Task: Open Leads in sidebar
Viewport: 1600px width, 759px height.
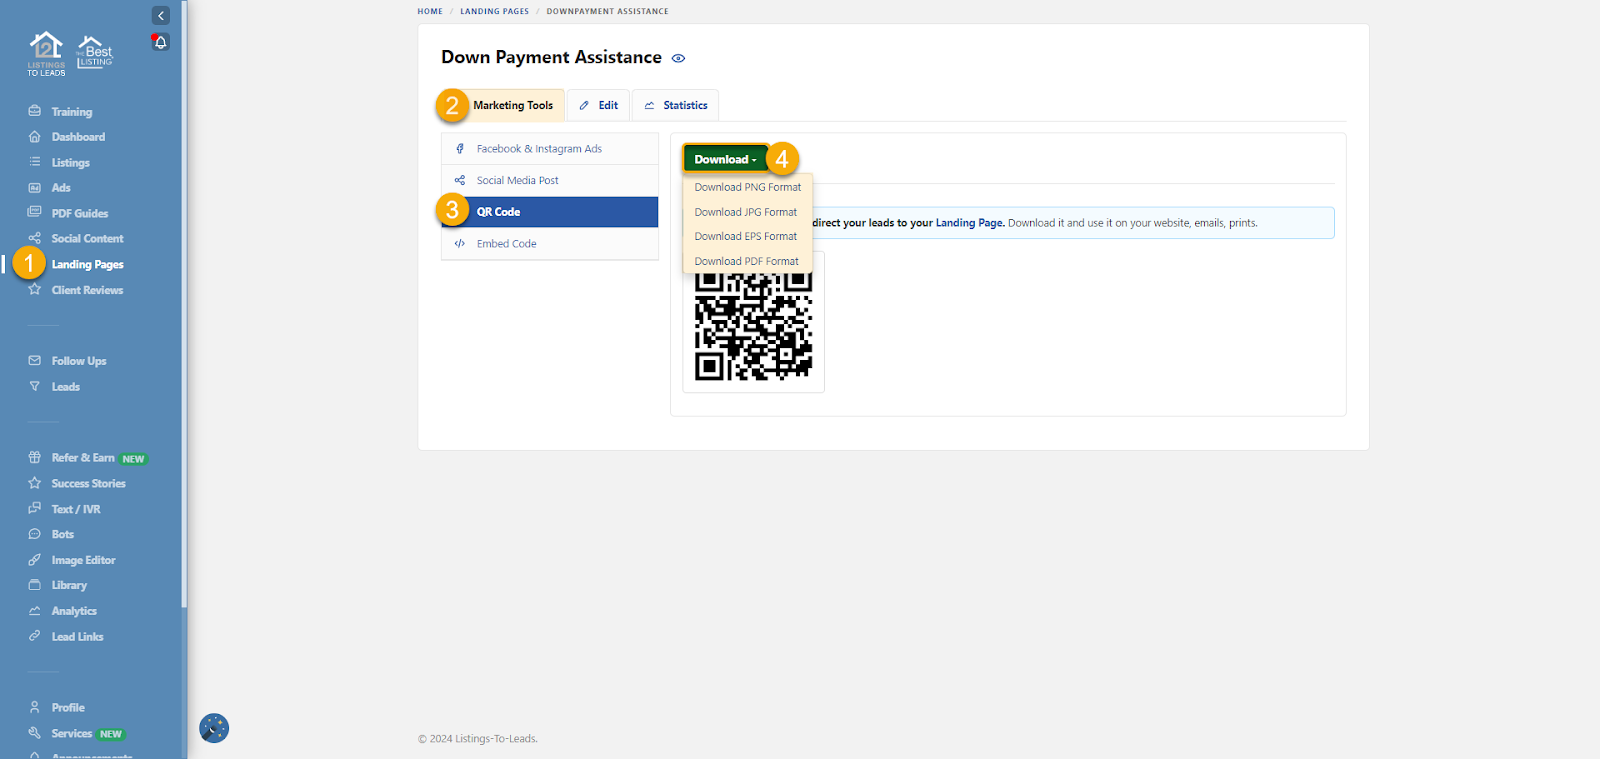Action: tap(66, 387)
